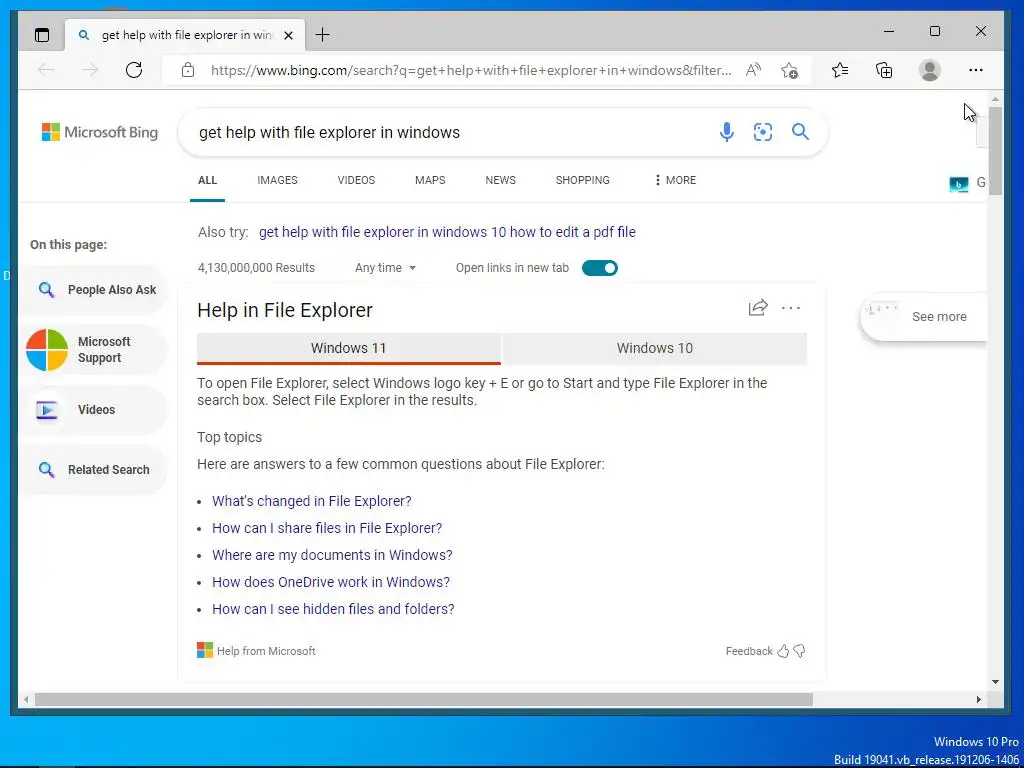1024x768 pixels.
Task: Open the Collections icon
Action: tap(884, 70)
